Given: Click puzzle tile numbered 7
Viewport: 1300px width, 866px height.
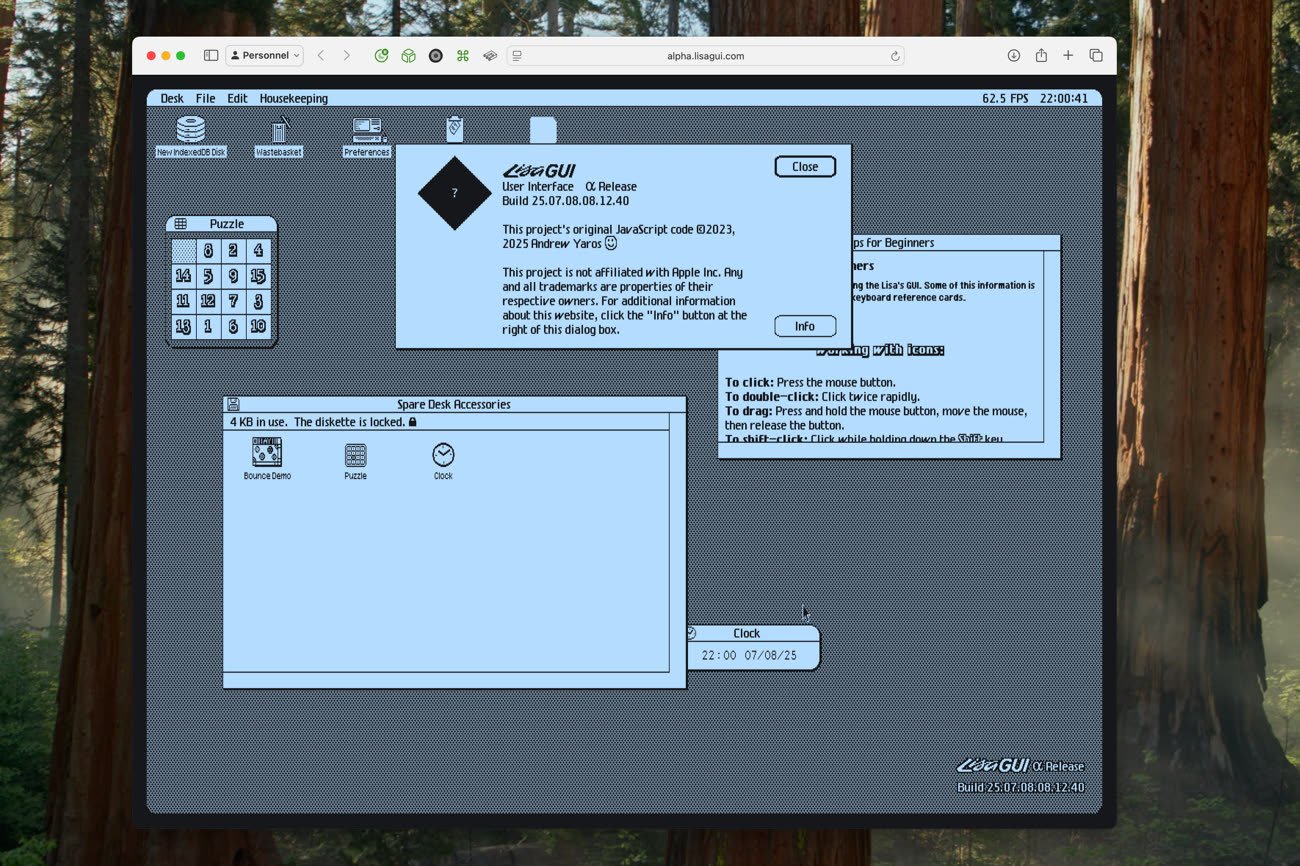Looking at the screenshot, I should [x=233, y=301].
